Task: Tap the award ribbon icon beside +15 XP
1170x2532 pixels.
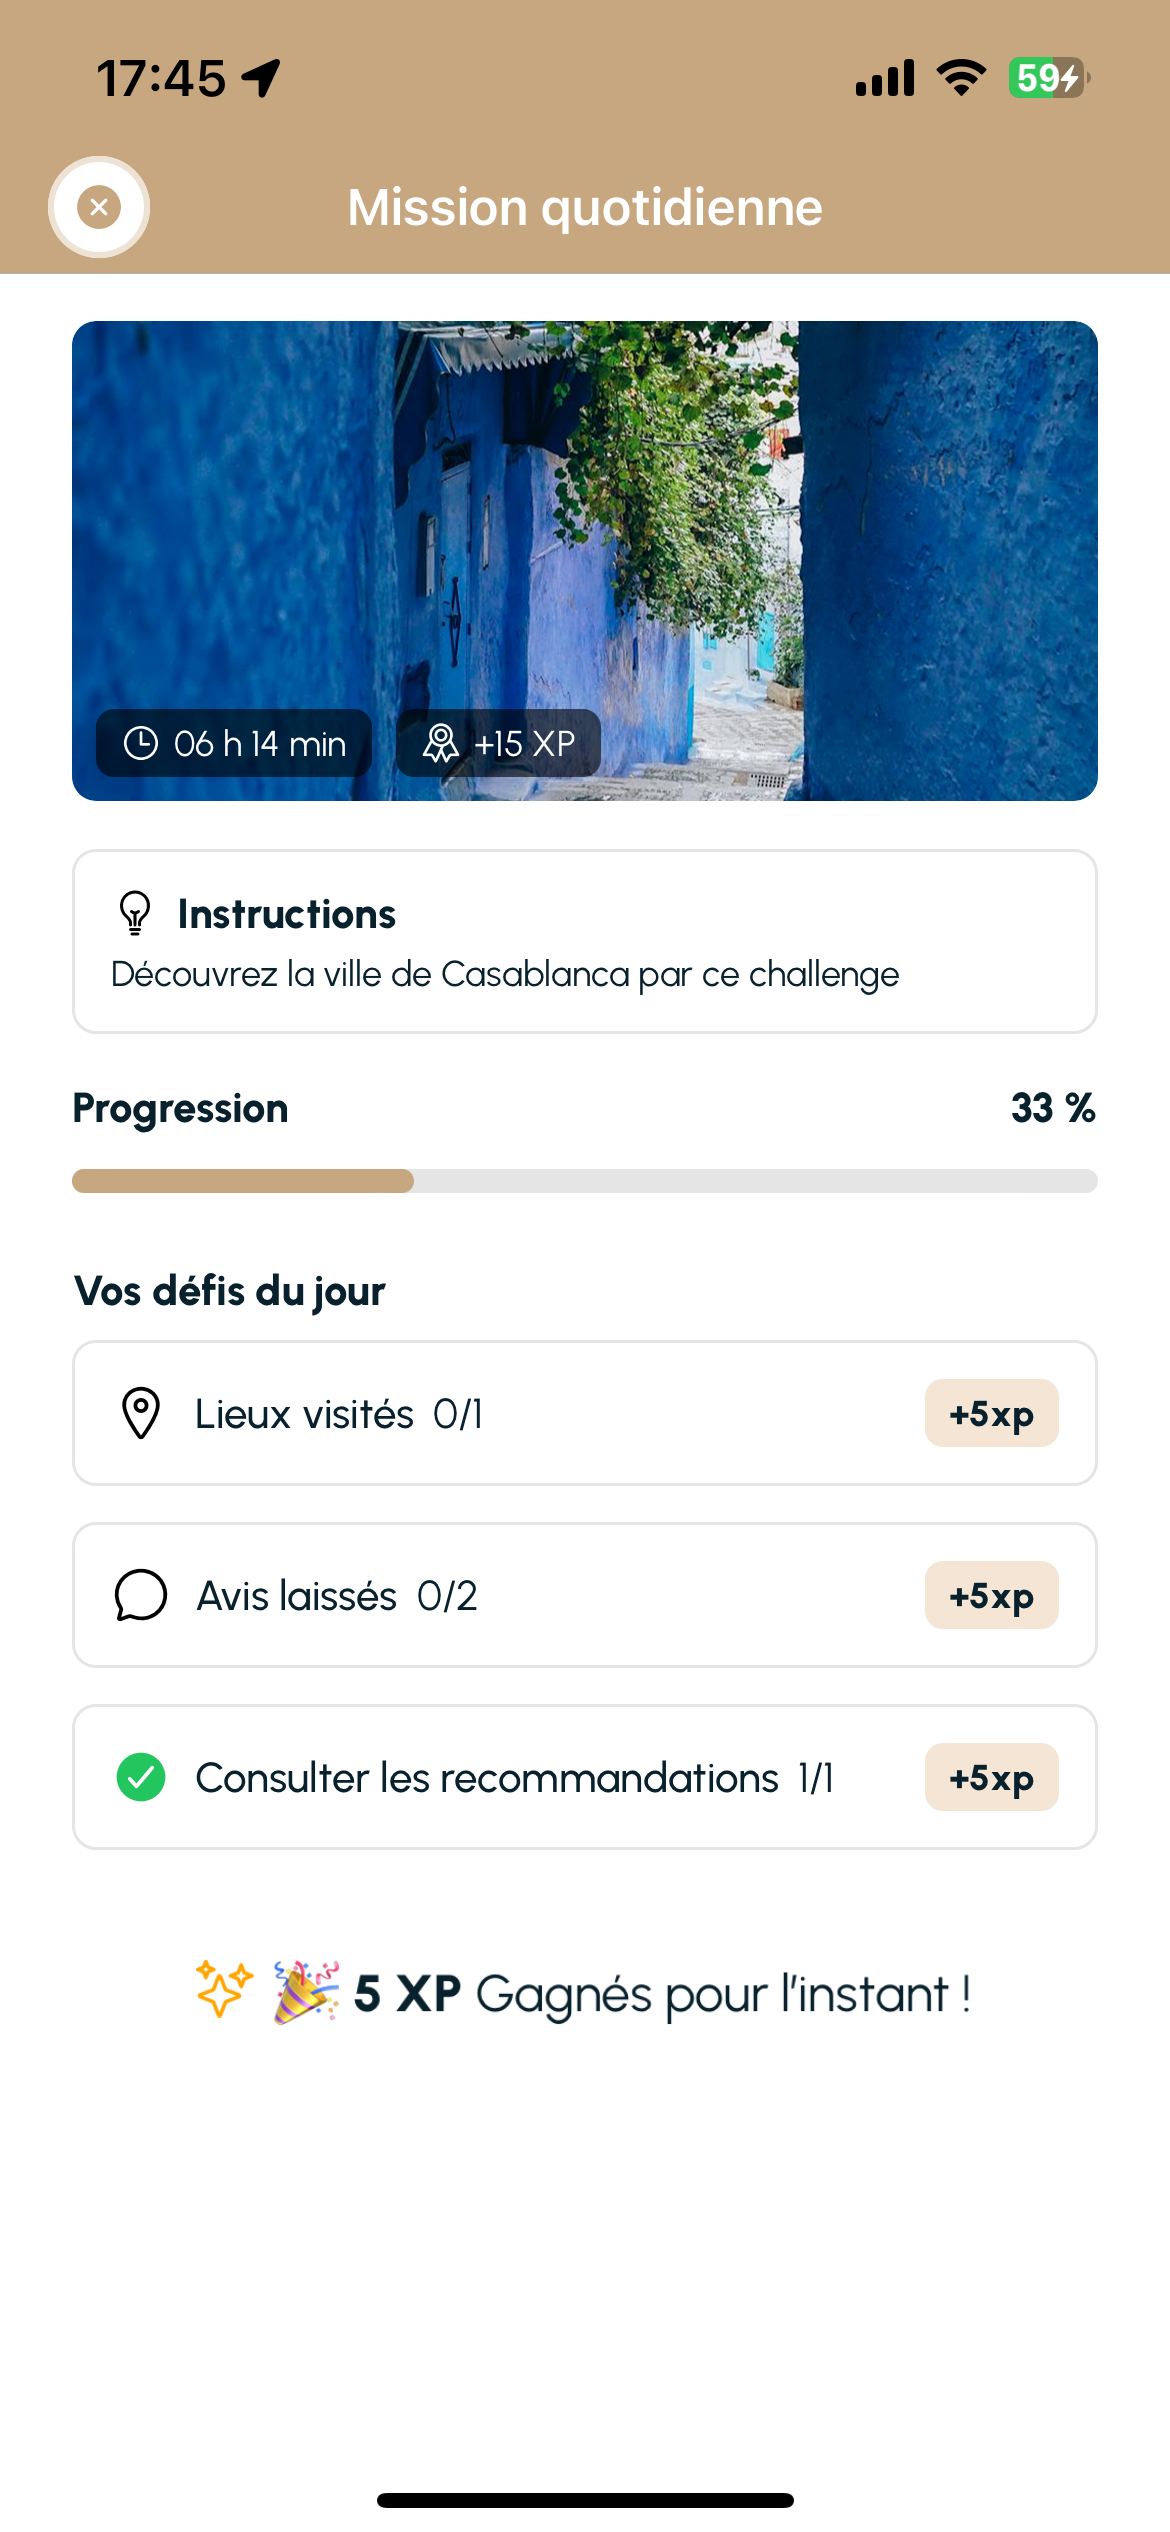Action: pos(440,743)
